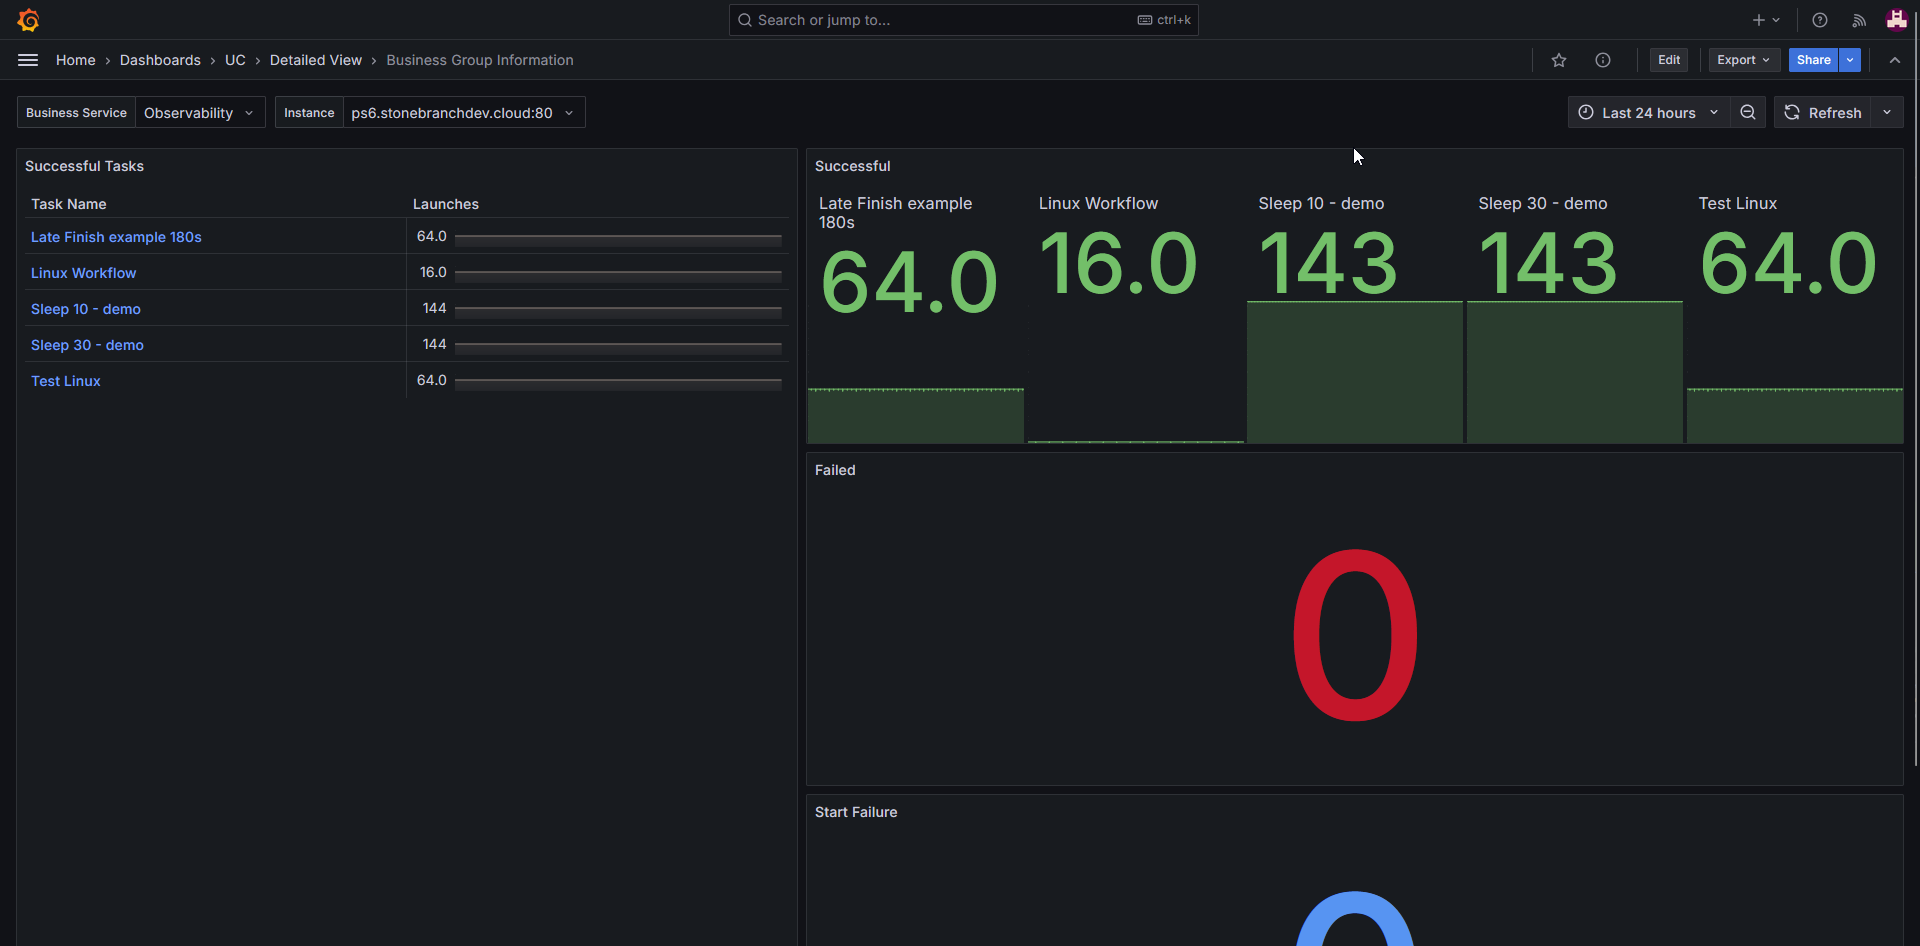Click the Edit dashboard button
1920x946 pixels.
point(1668,60)
